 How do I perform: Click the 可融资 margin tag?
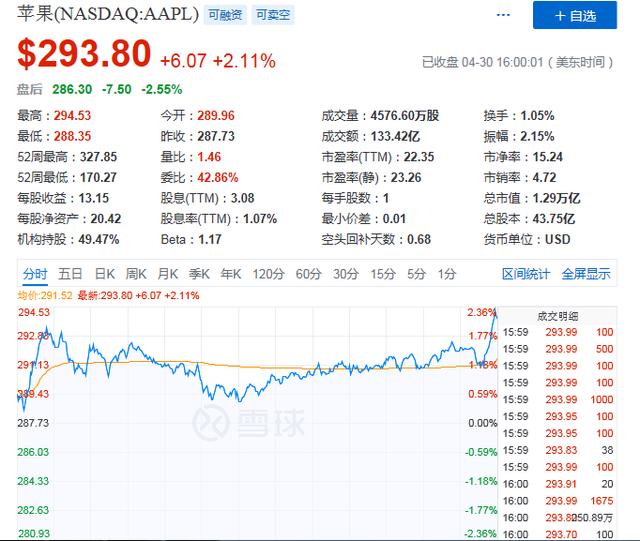click(x=224, y=16)
